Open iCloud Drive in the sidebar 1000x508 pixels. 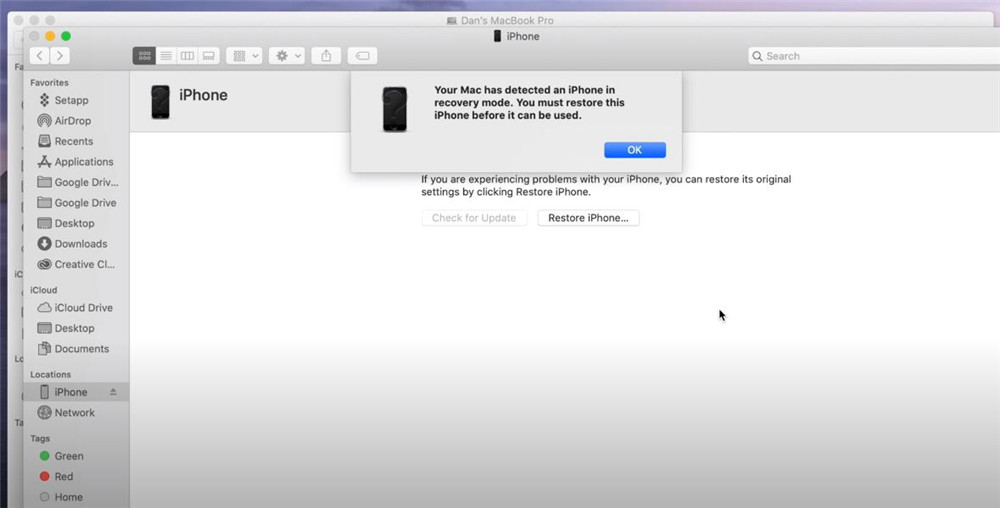[x=77, y=307]
